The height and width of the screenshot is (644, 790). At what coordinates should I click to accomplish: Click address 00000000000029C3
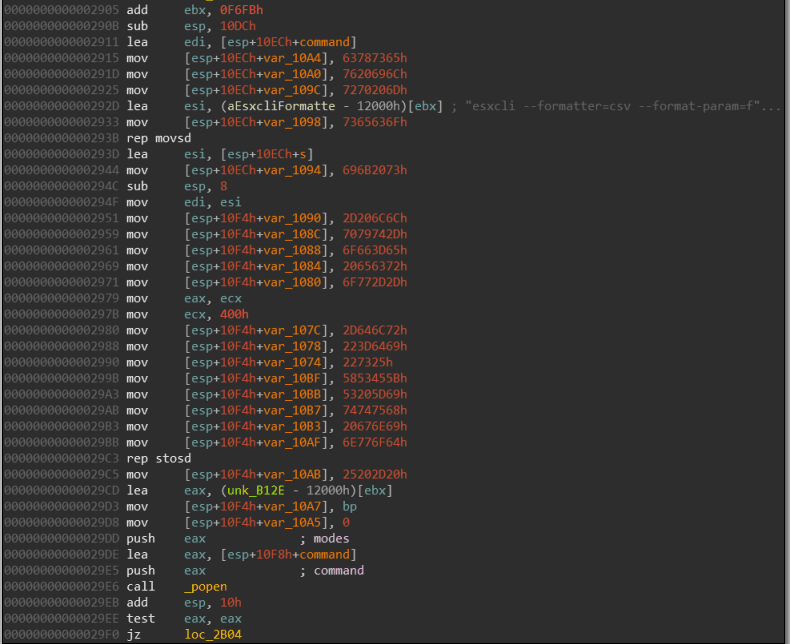[x=61, y=458]
